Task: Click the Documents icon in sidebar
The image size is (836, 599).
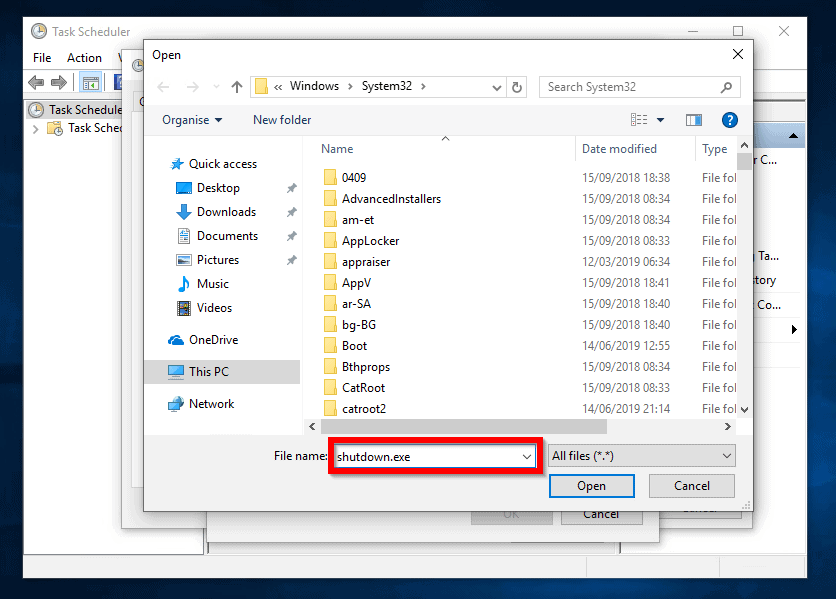Action: tap(184, 236)
